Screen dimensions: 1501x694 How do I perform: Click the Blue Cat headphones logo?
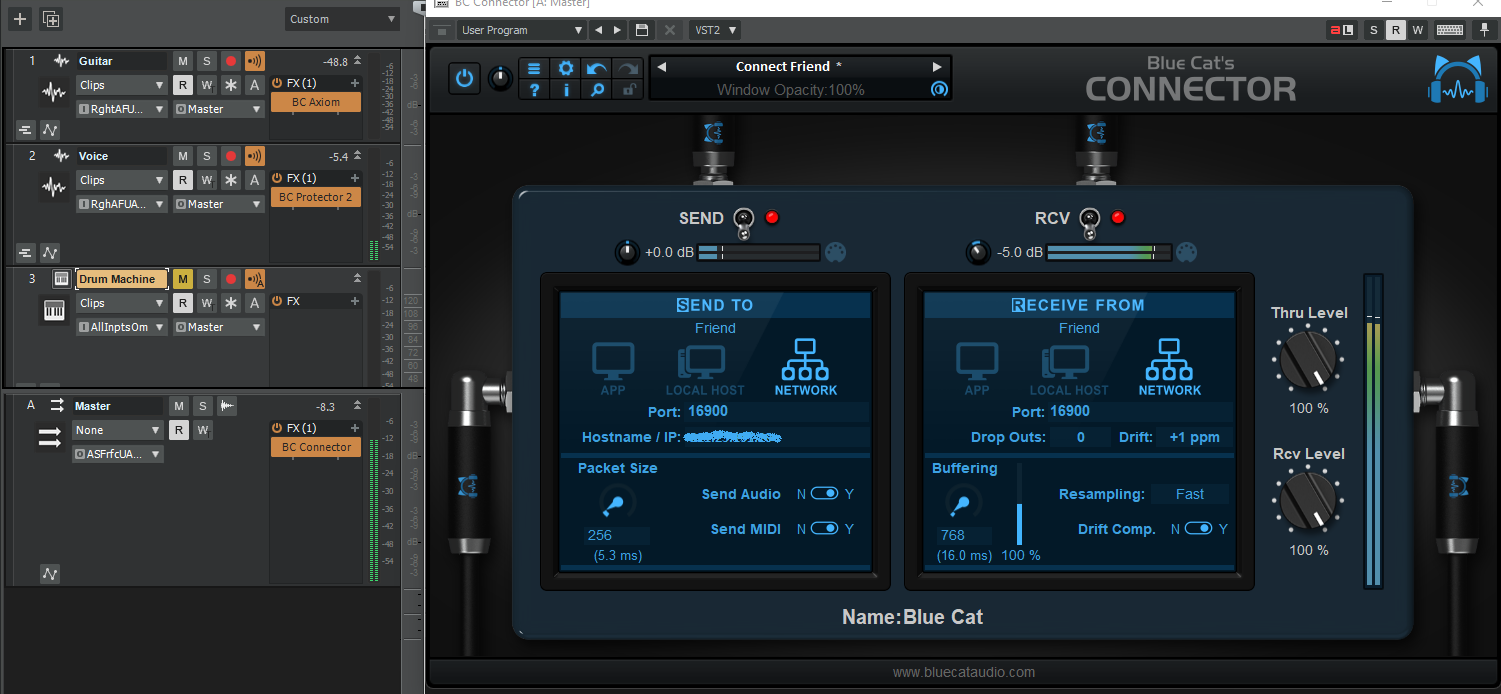[x=1457, y=79]
